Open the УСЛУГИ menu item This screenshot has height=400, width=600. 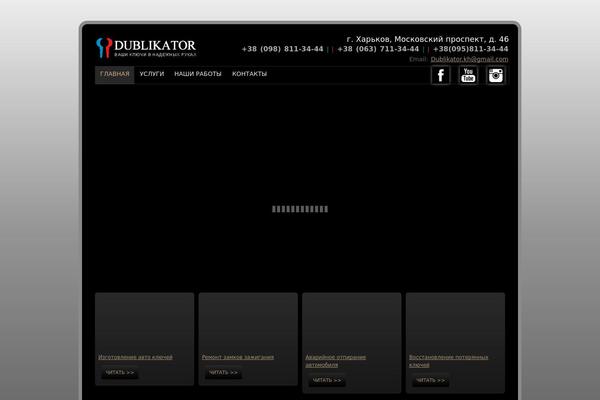coord(152,74)
